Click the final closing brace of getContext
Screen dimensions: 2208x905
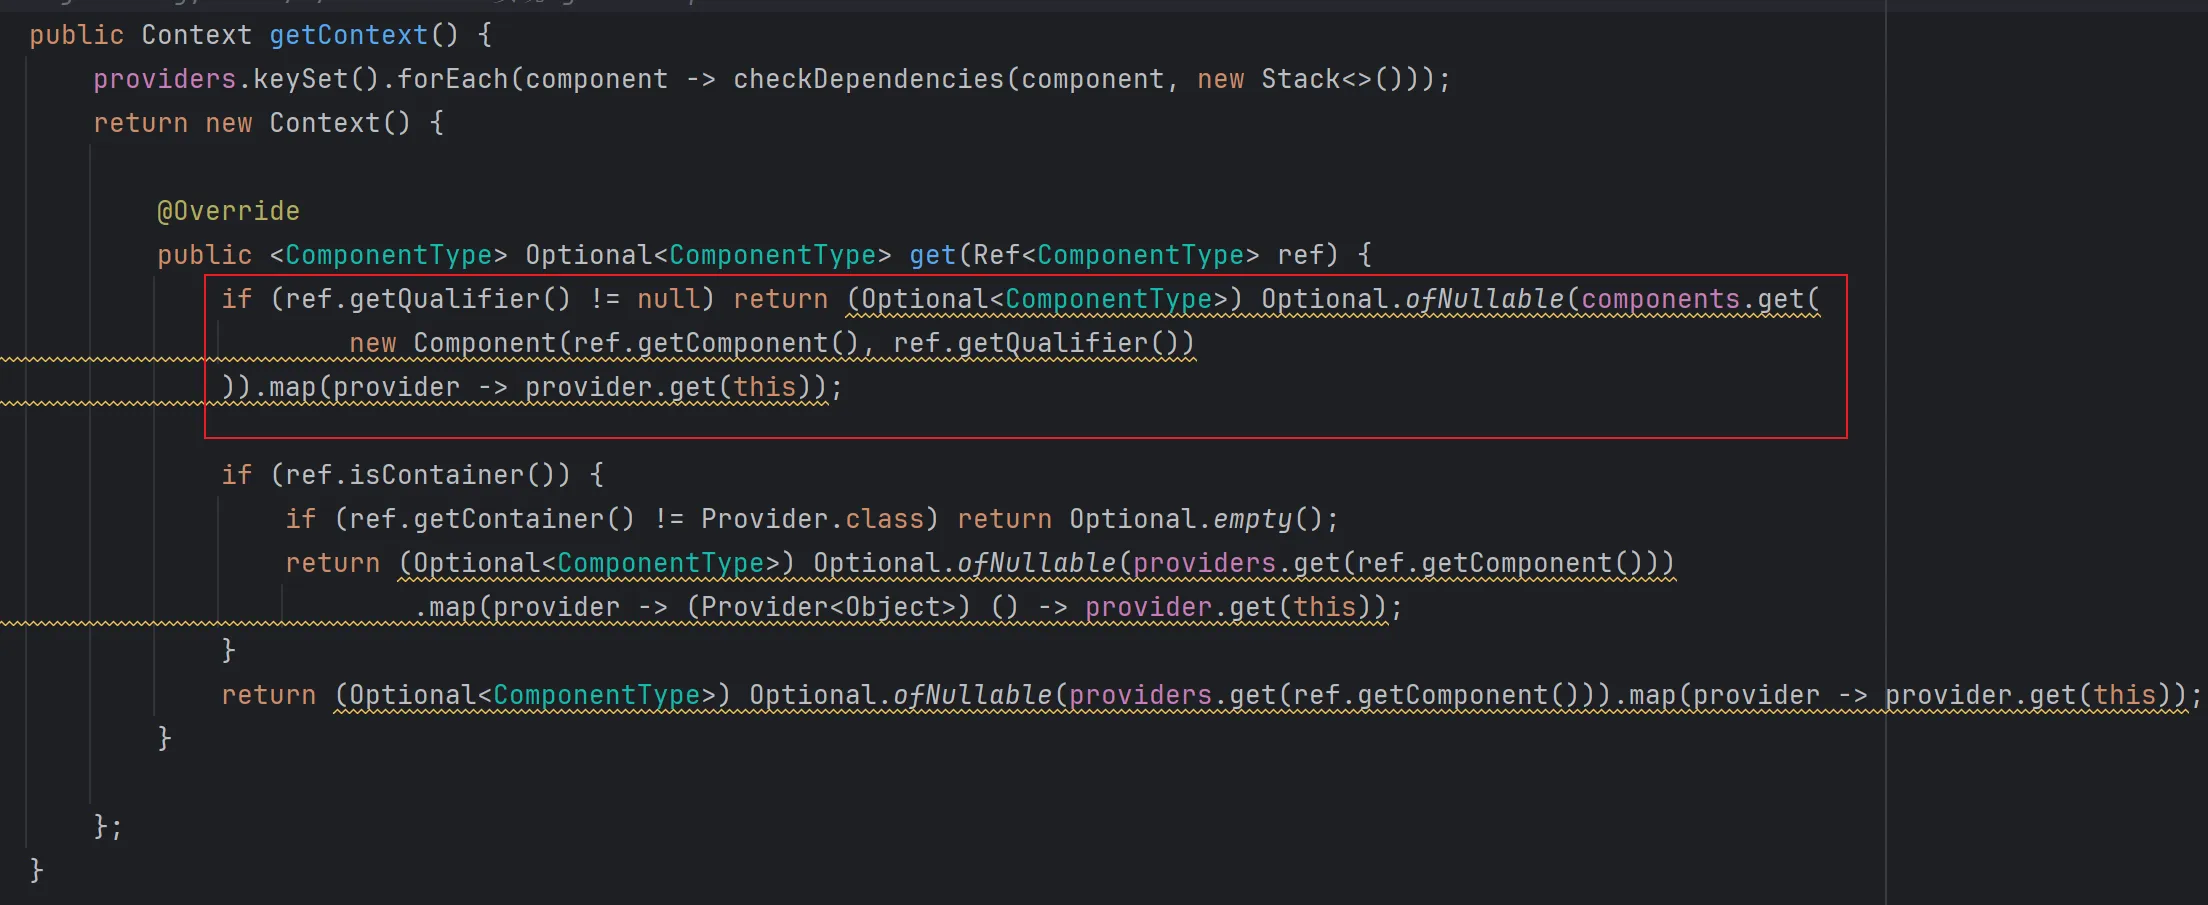point(37,870)
